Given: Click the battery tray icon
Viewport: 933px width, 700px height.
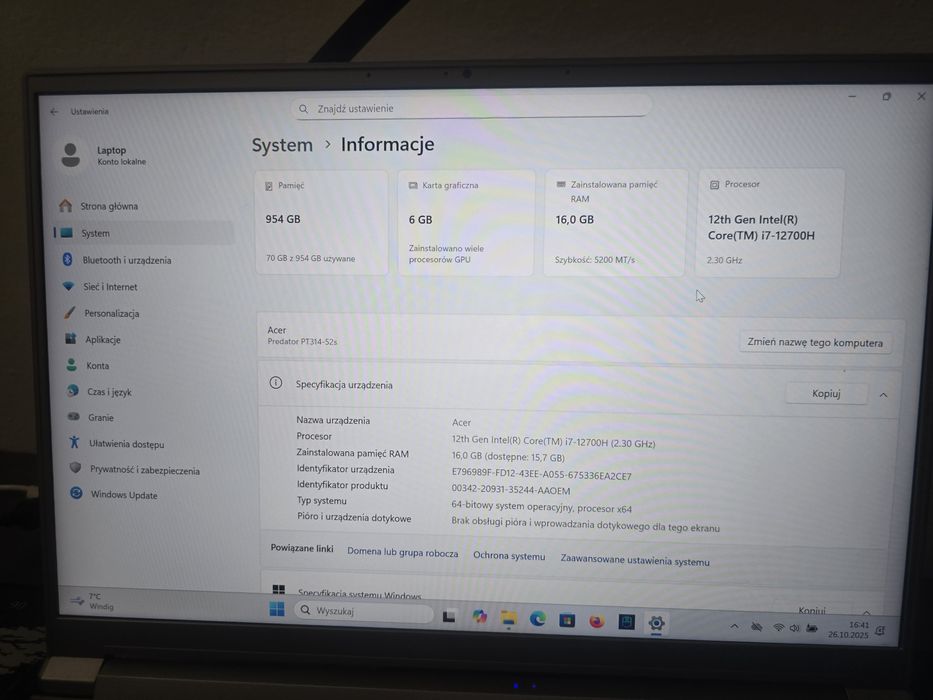Looking at the screenshot, I should point(812,629).
